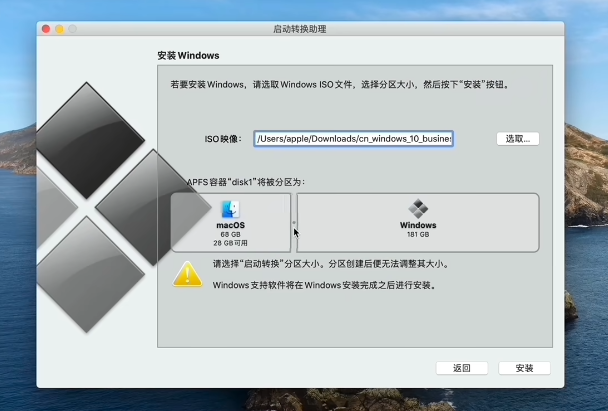
Task: Click the 181 GB Windows size text
Action: (418, 235)
